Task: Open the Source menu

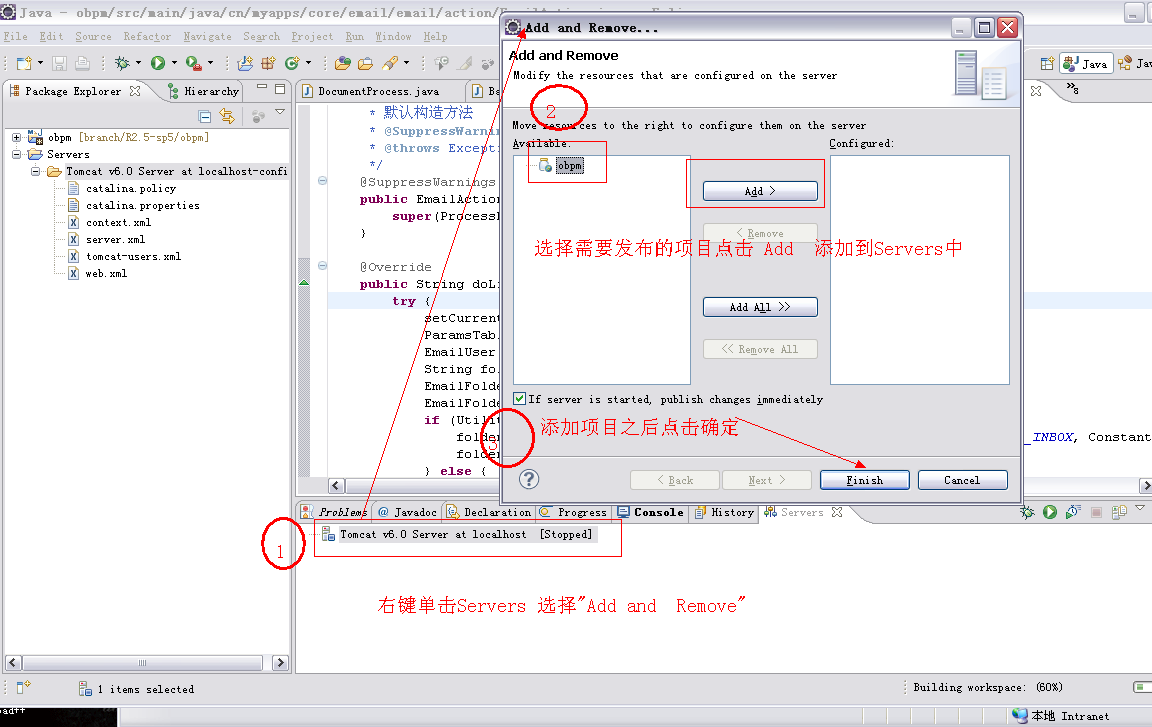Action: pyautogui.click(x=93, y=36)
